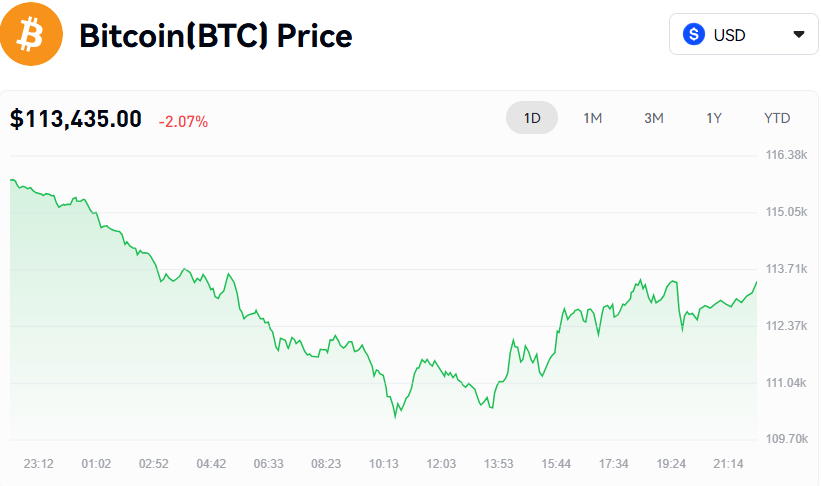The width and height of the screenshot is (821, 486).
Task: Click the 113.71k price axis label
Action: 785,269
